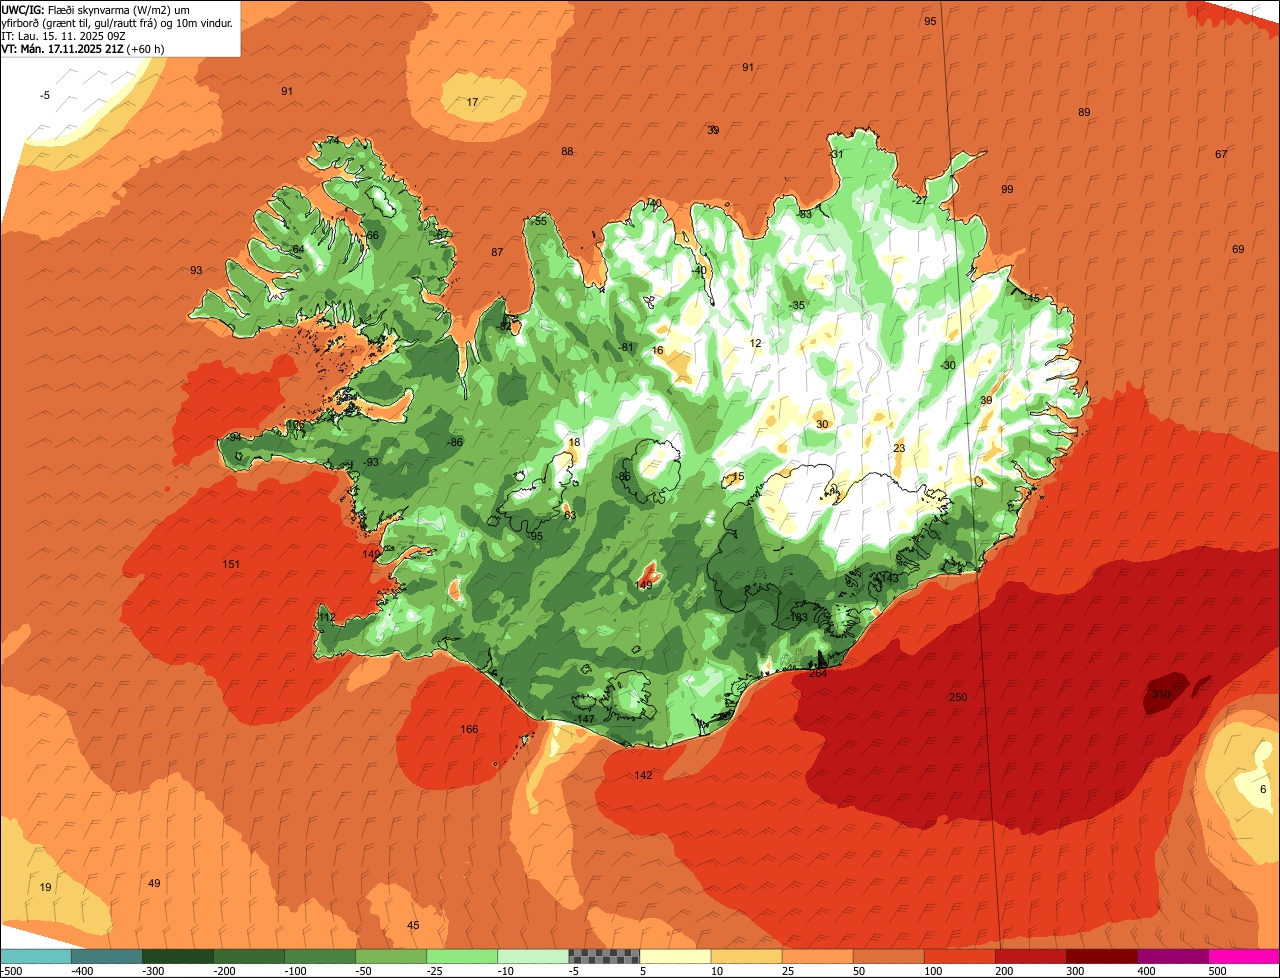The height and width of the screenshot is (978, 1280).
Task: Click the 93 value west of the Westfjords
Action: click(196, 270)
